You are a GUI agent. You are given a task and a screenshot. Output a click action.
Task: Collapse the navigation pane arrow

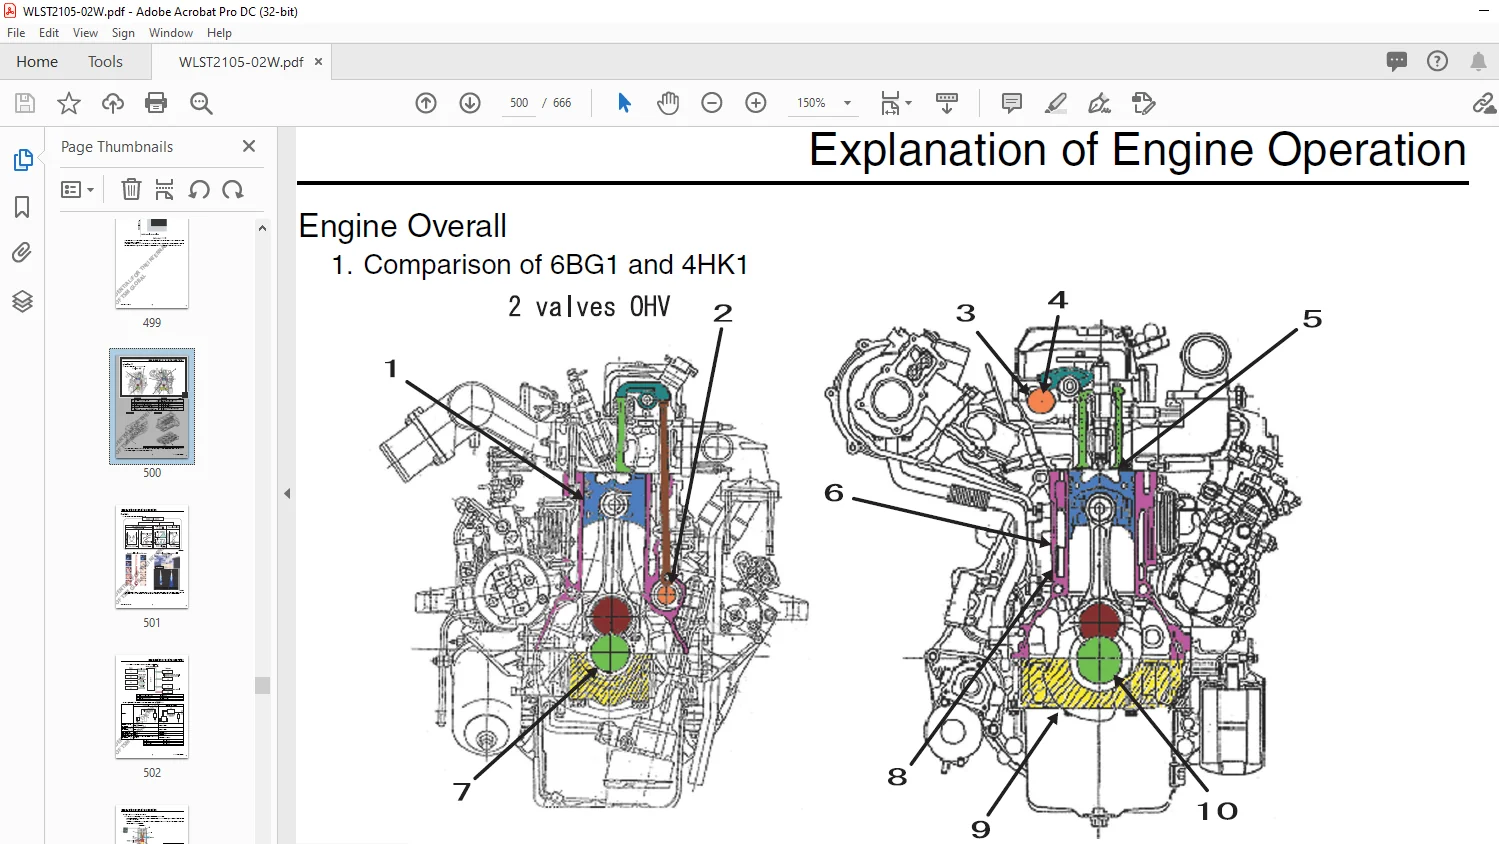pyautogui.click(x=287, y=493)
